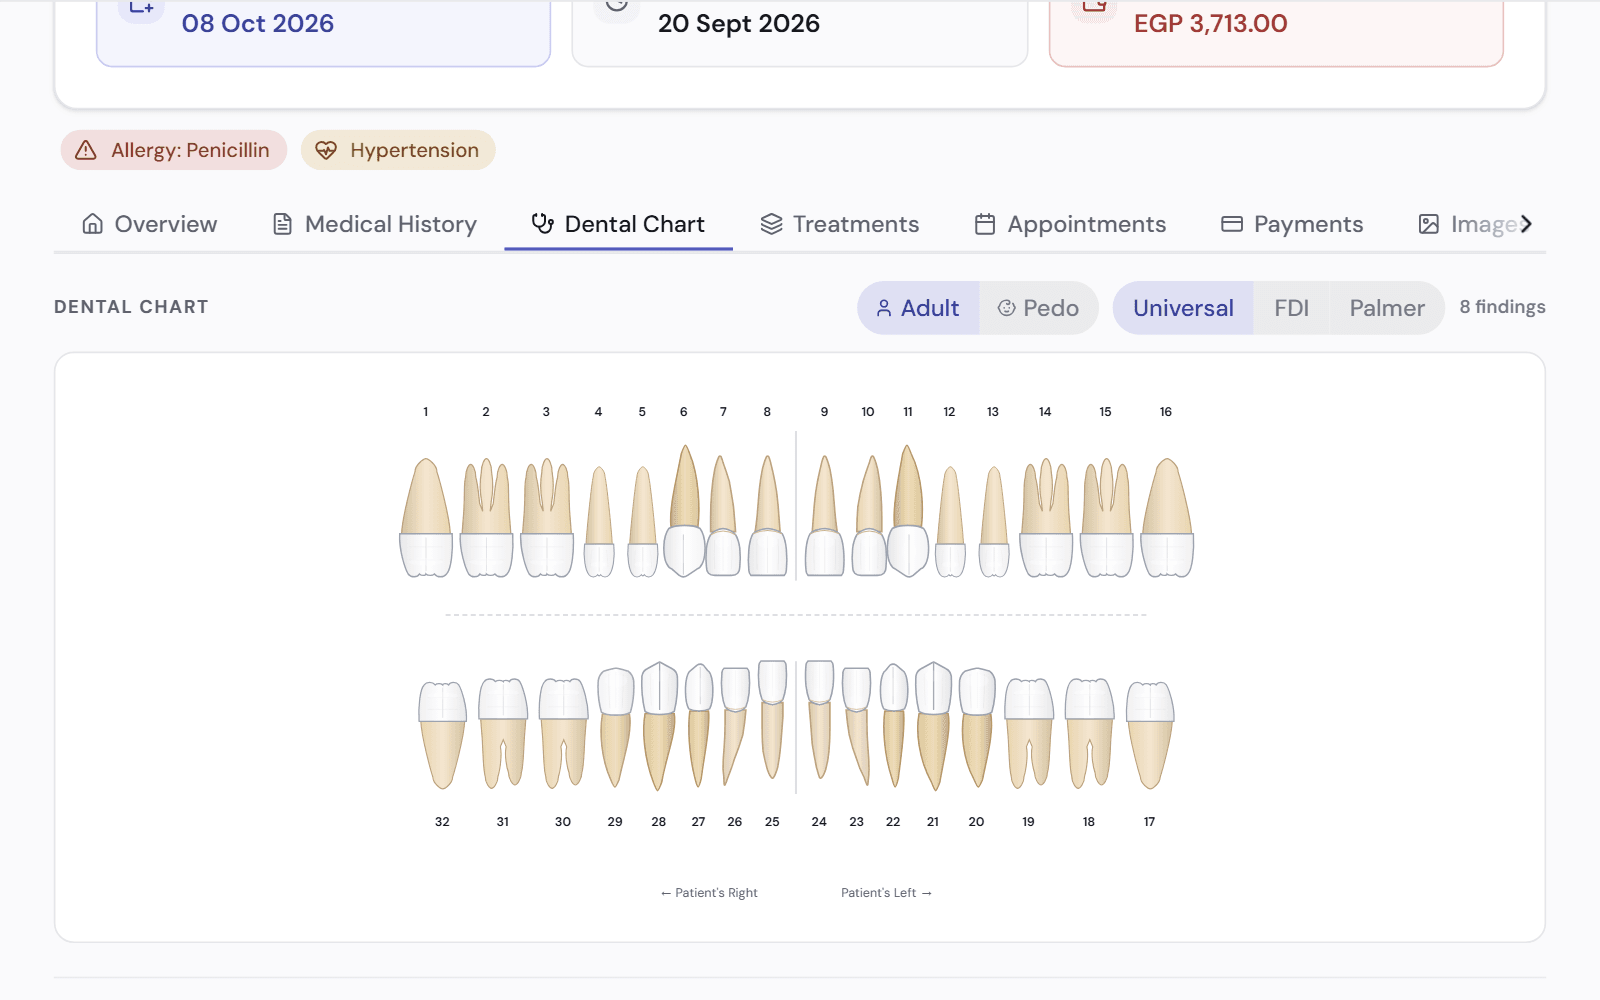Image resolution: width=1600 pixels, height=1000 pixels.
Task: Select lower tooth 21 premolar
Action: click(933, 726)
